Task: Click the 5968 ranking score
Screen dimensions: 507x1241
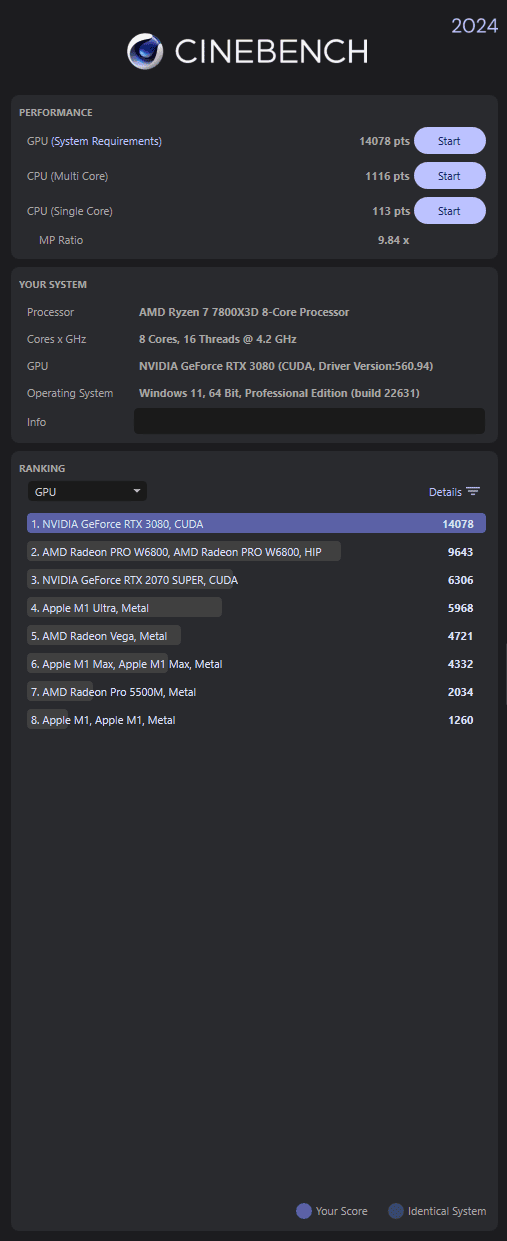Action: tap(460, 607)
